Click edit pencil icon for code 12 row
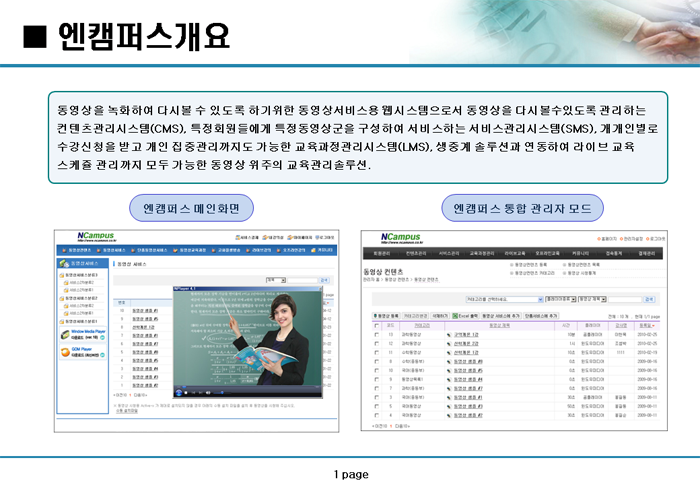 click(x=449, y=344)
